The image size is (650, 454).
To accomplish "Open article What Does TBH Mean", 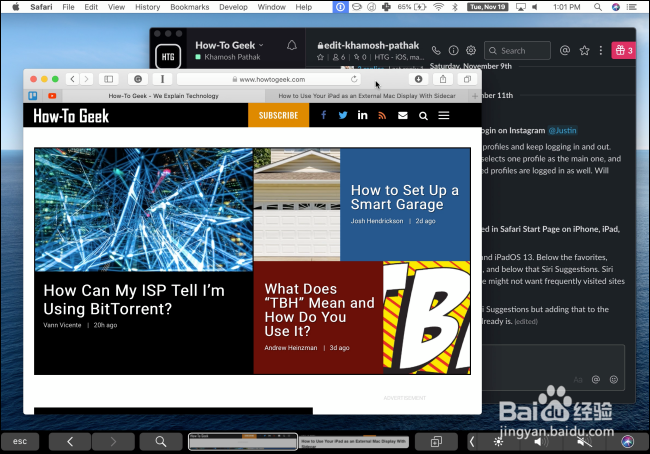I will 319,310.
